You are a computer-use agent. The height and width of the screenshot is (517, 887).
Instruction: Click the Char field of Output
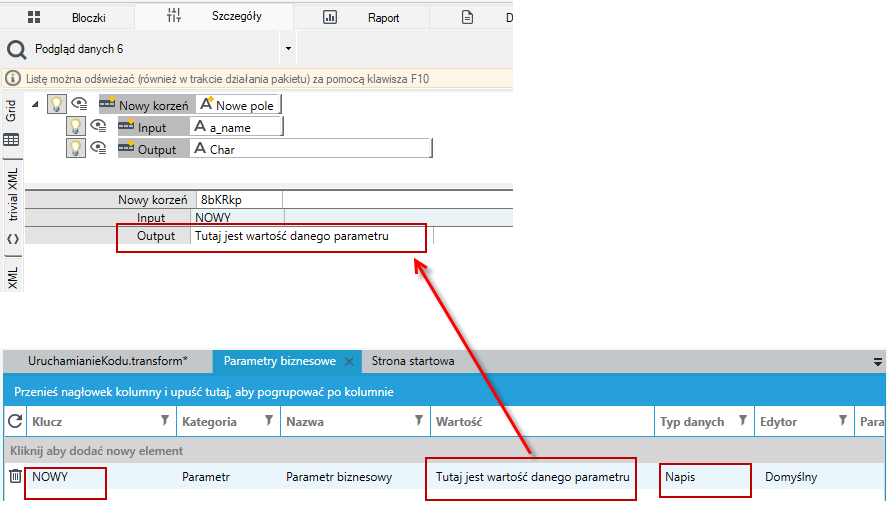[311, 149]
